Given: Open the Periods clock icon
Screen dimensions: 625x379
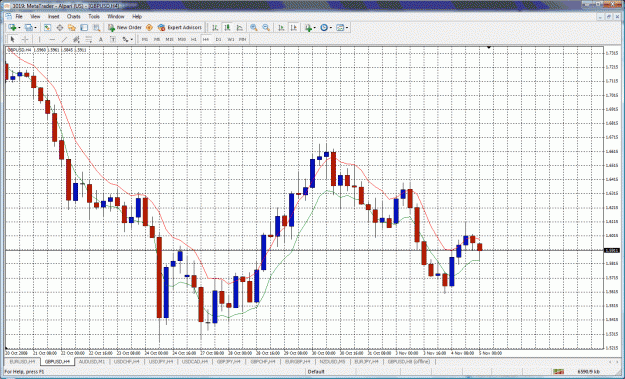Looking at the screenshot, I should click(324, 27).
